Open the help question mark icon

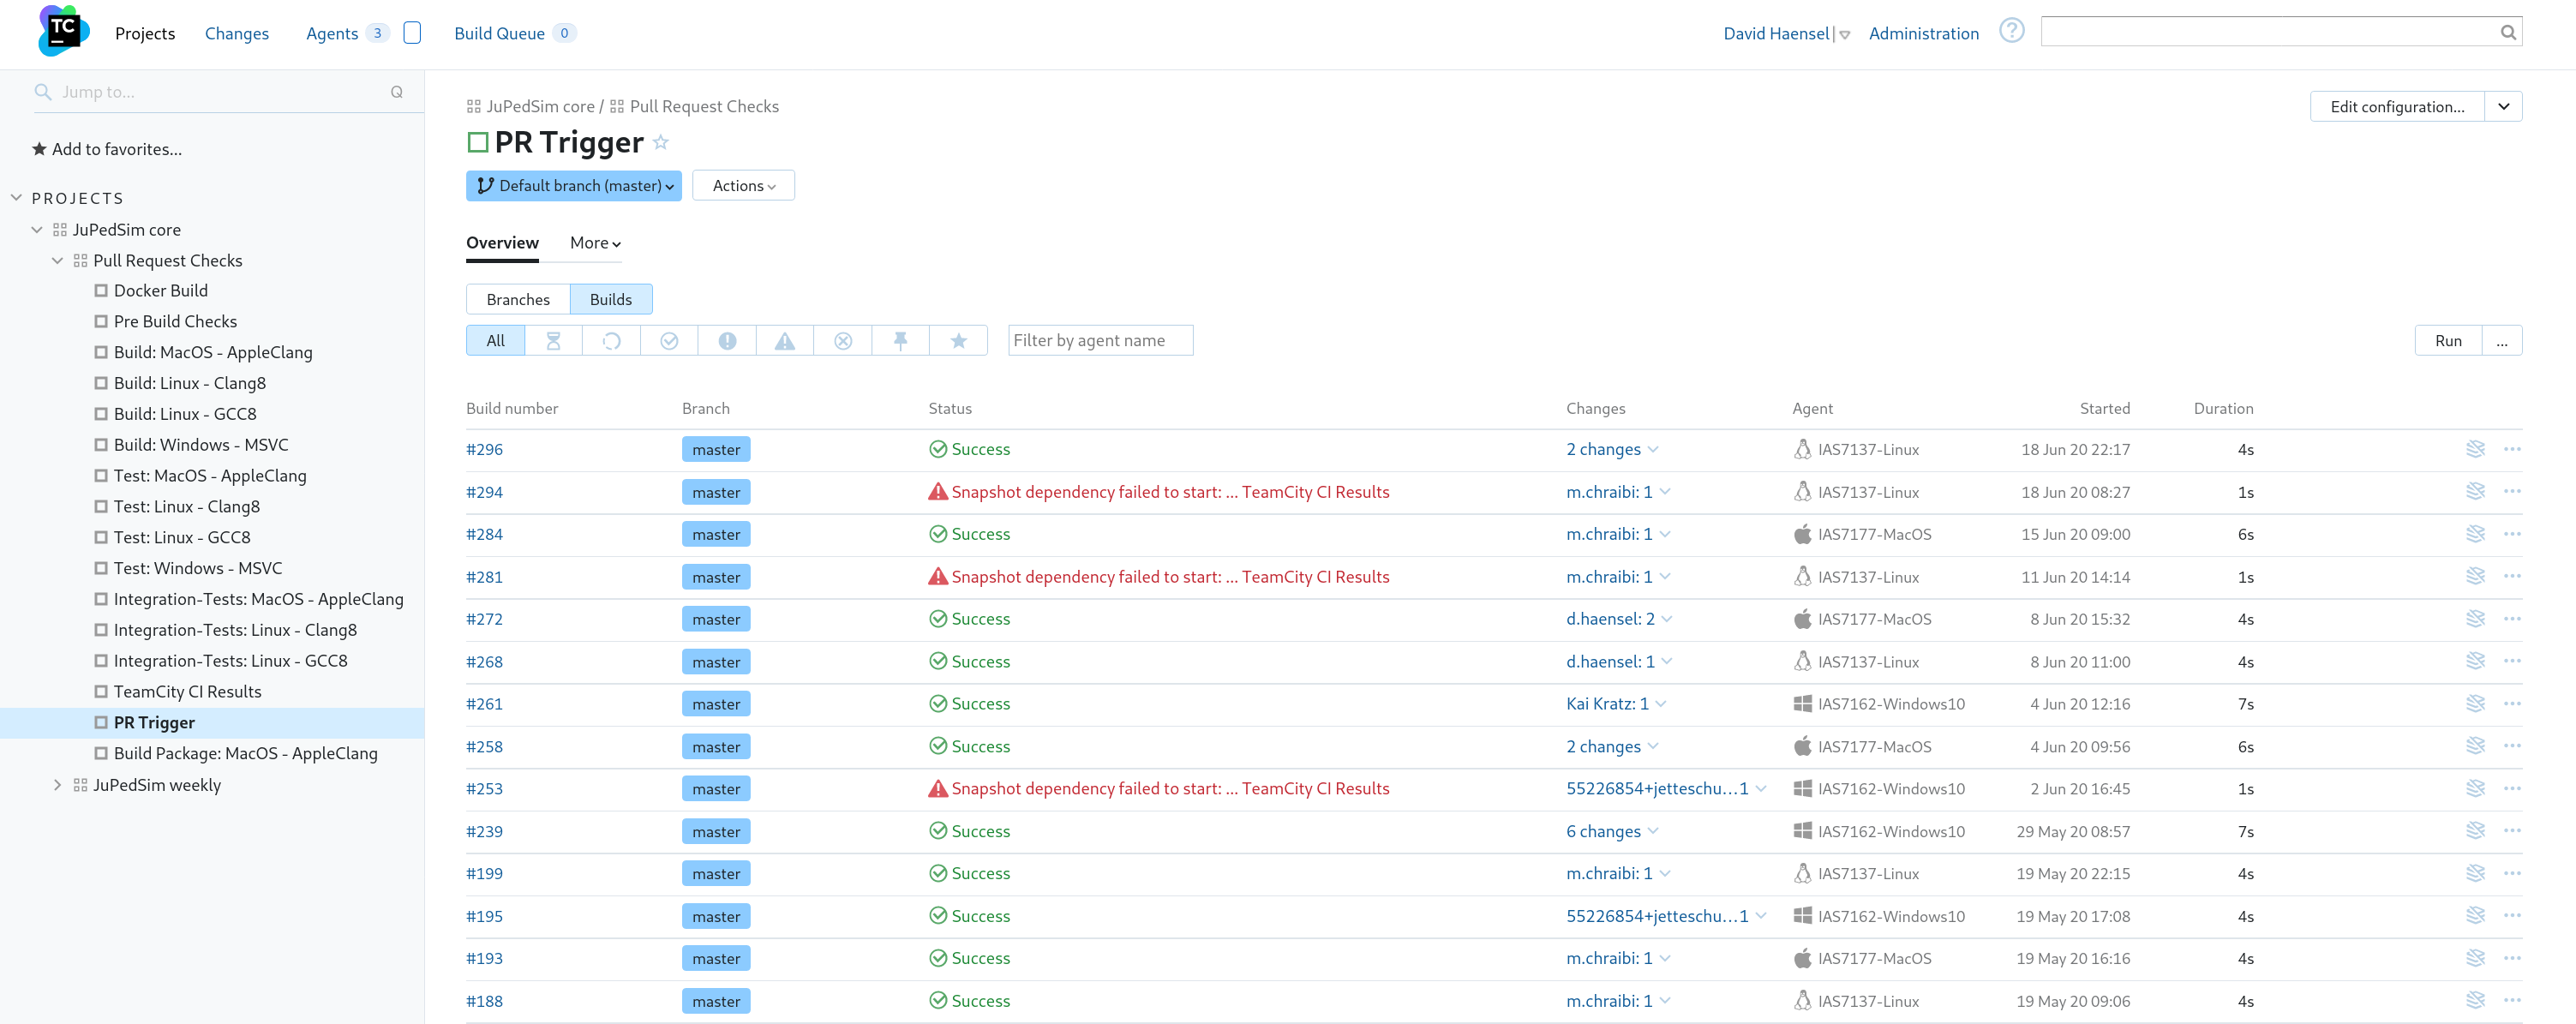pos(2011,31)
